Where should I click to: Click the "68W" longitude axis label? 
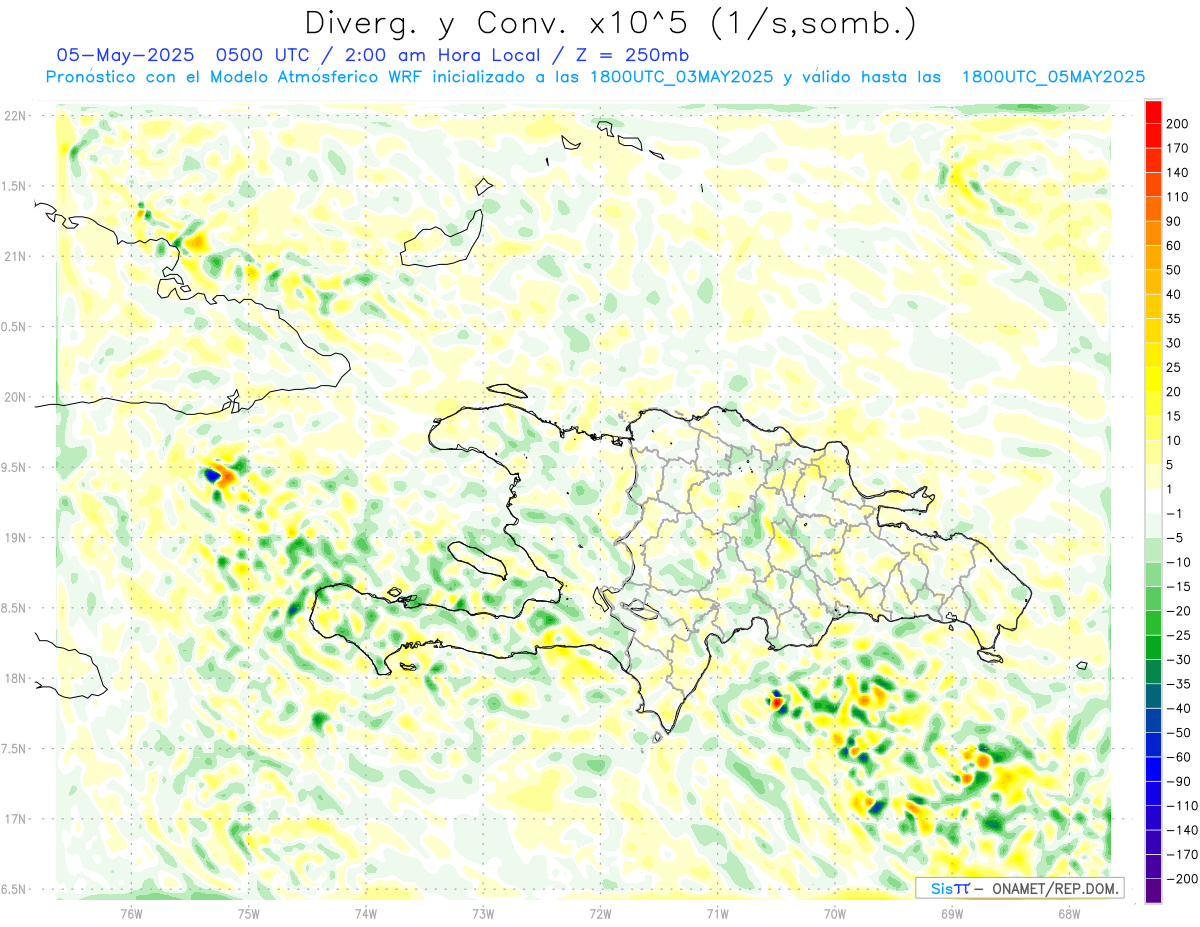point(1068,912)
